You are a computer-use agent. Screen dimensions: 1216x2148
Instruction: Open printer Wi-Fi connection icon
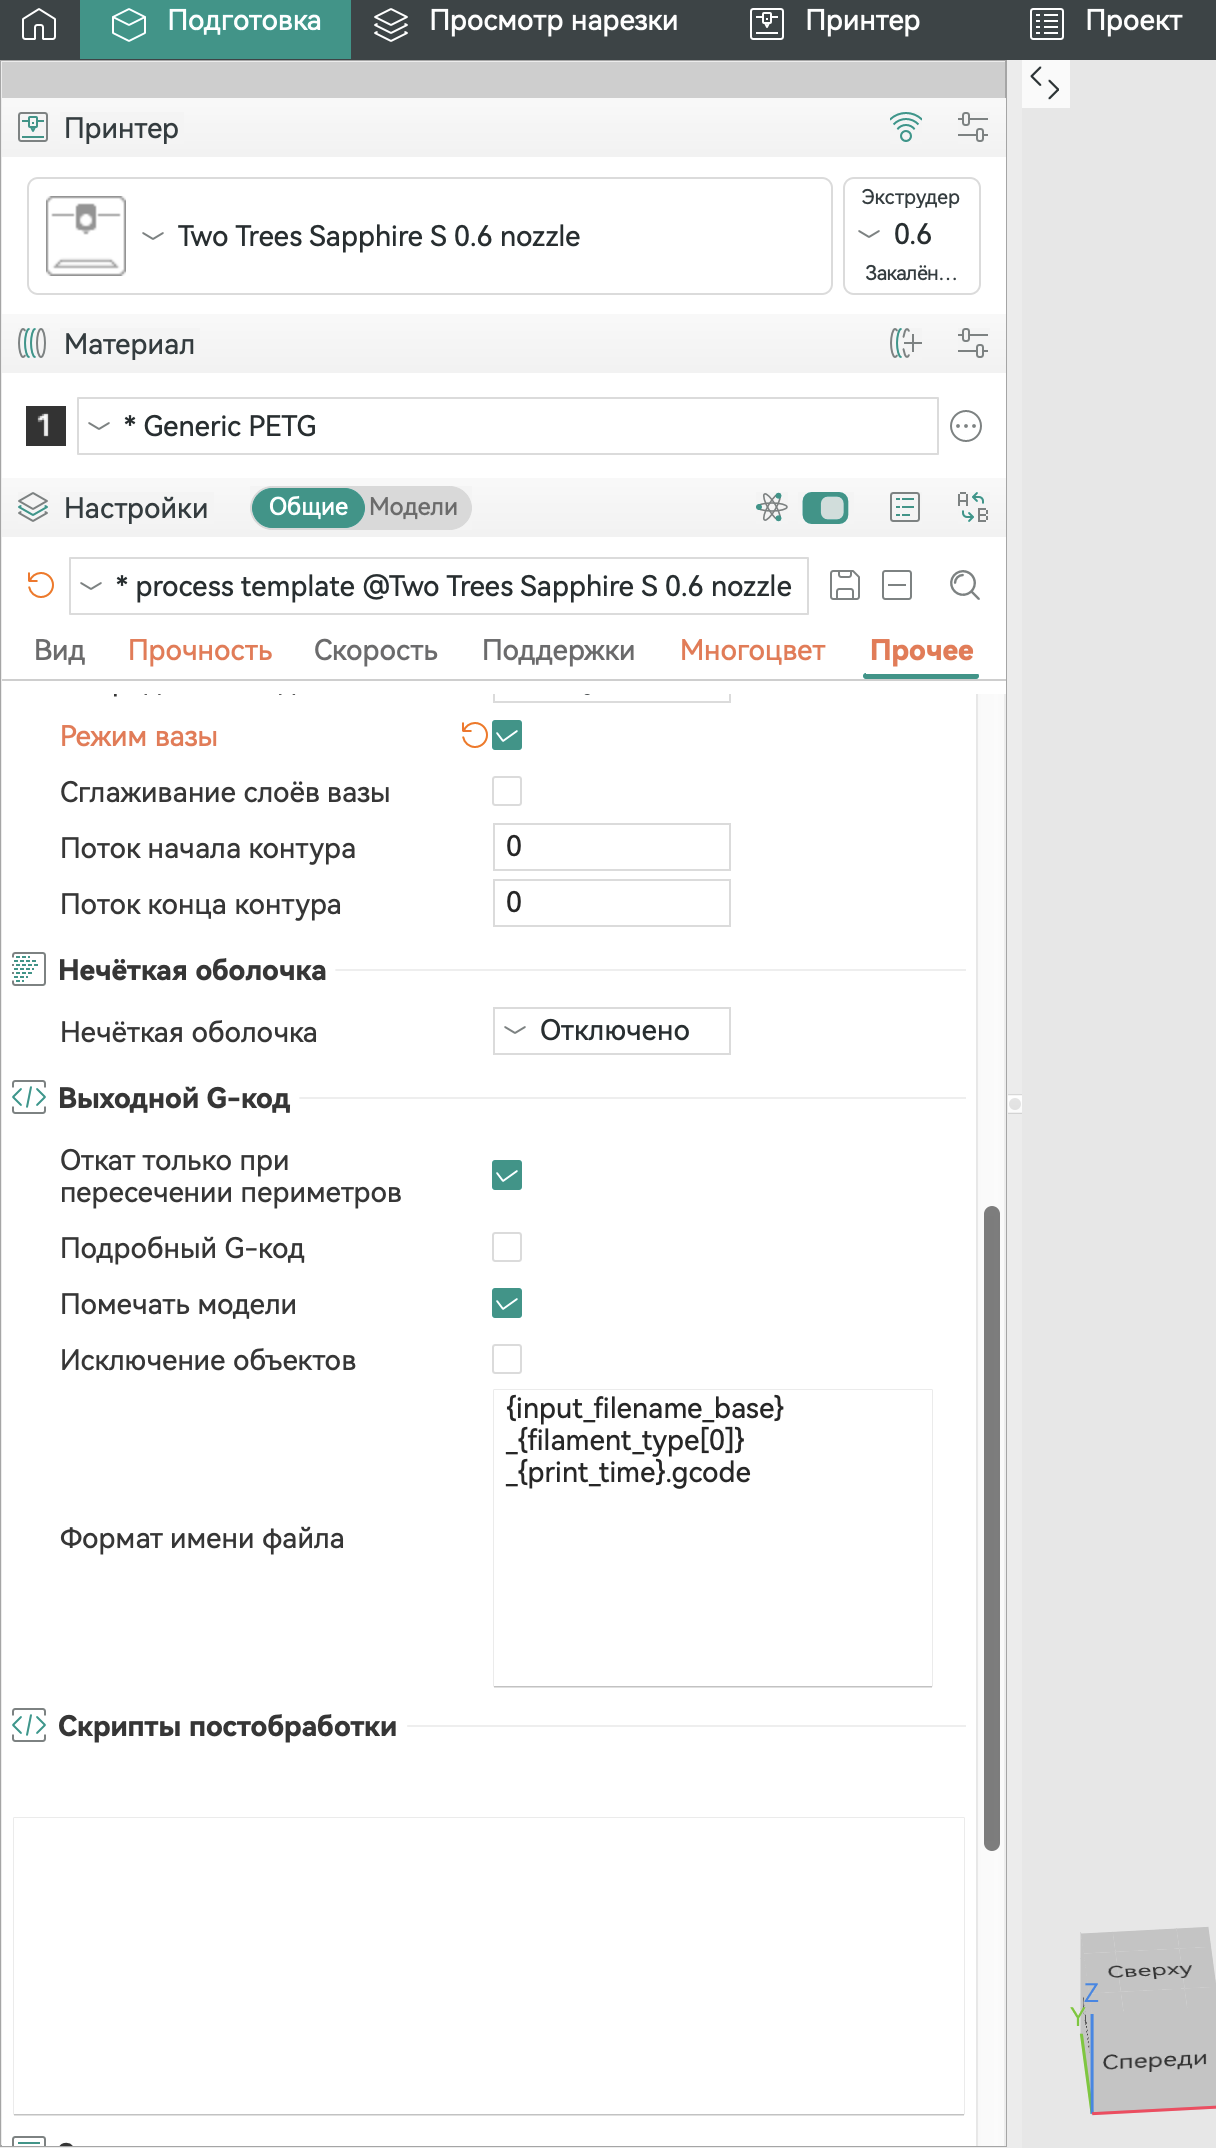coord(906,128)
